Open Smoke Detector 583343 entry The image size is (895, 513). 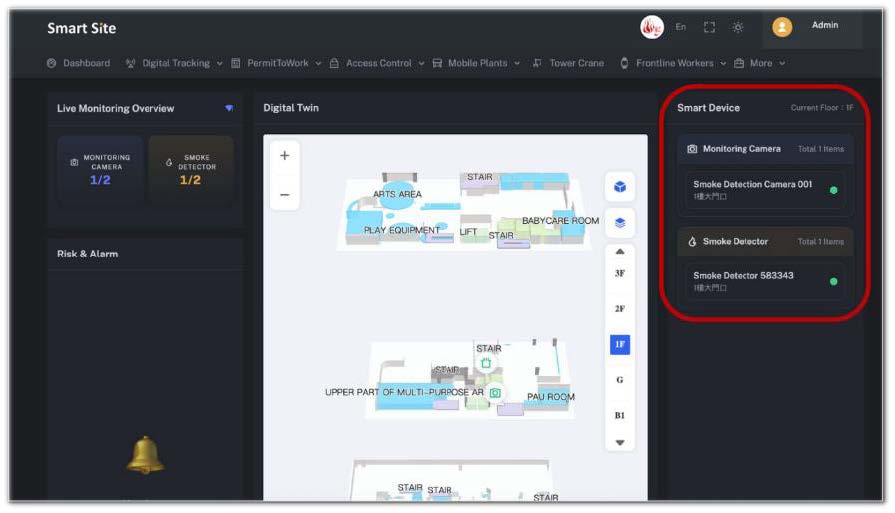pos(765,281)
